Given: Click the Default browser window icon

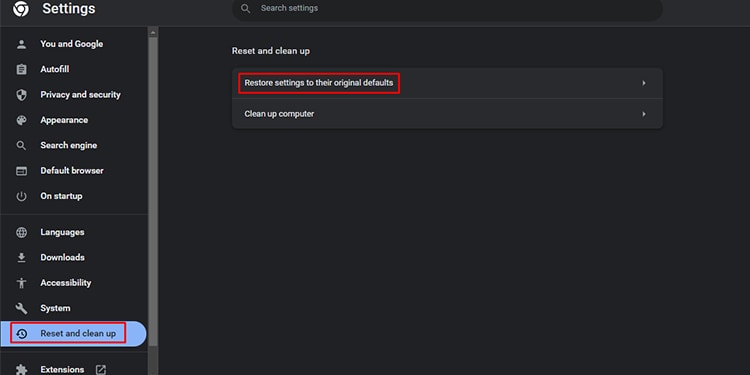Looking at the screenshot, I should 21,171.
